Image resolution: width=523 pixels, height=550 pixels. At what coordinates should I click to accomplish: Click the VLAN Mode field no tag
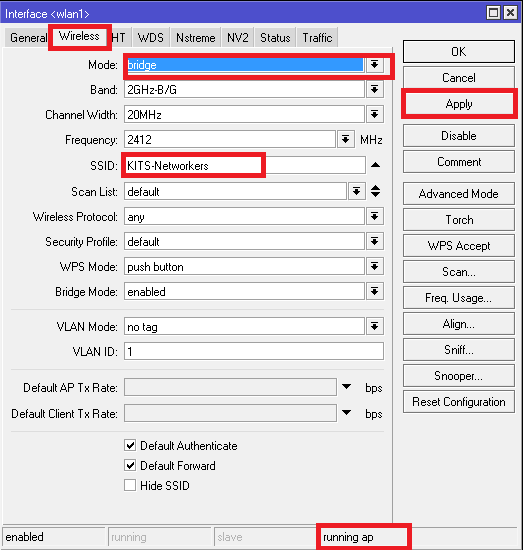(x=244, y=327)
